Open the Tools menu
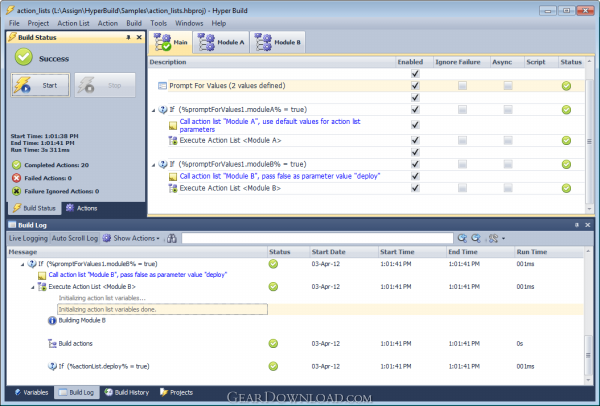The width and height of the screenshot is (600, 406). click(158, 23)
